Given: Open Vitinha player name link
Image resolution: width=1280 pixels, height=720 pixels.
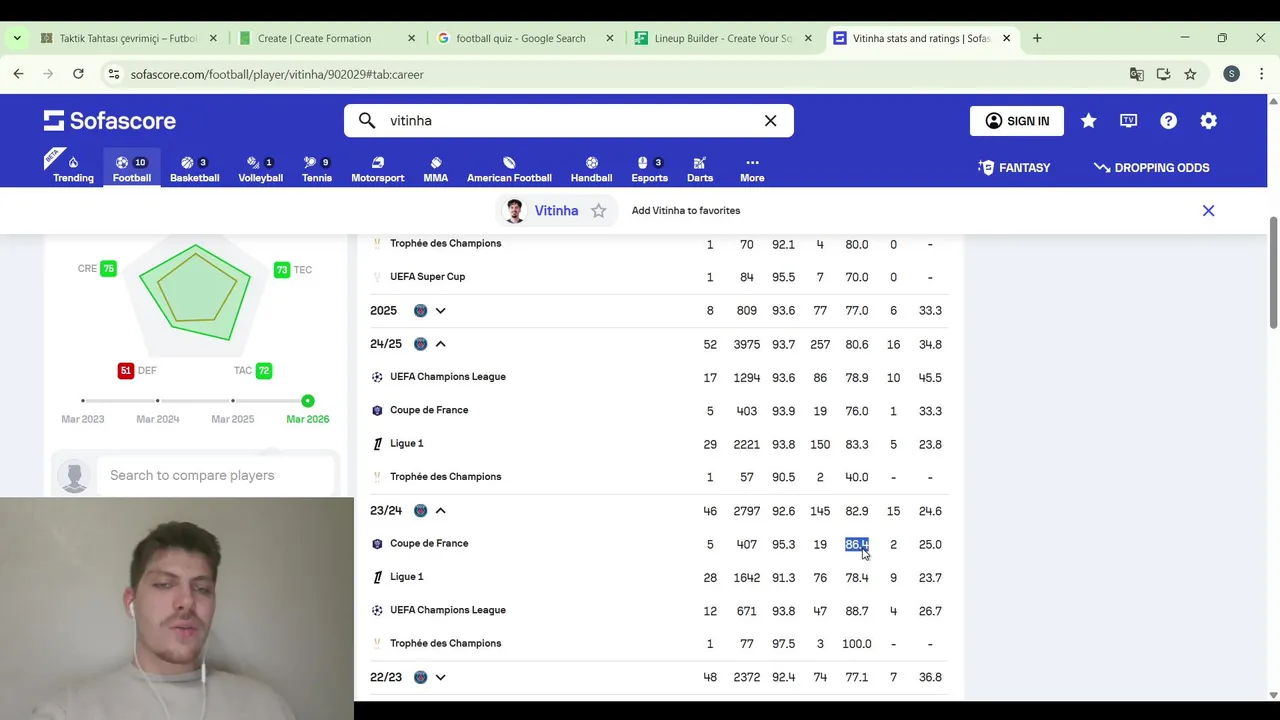Looking at the screenshot, I should click(556, 211).
